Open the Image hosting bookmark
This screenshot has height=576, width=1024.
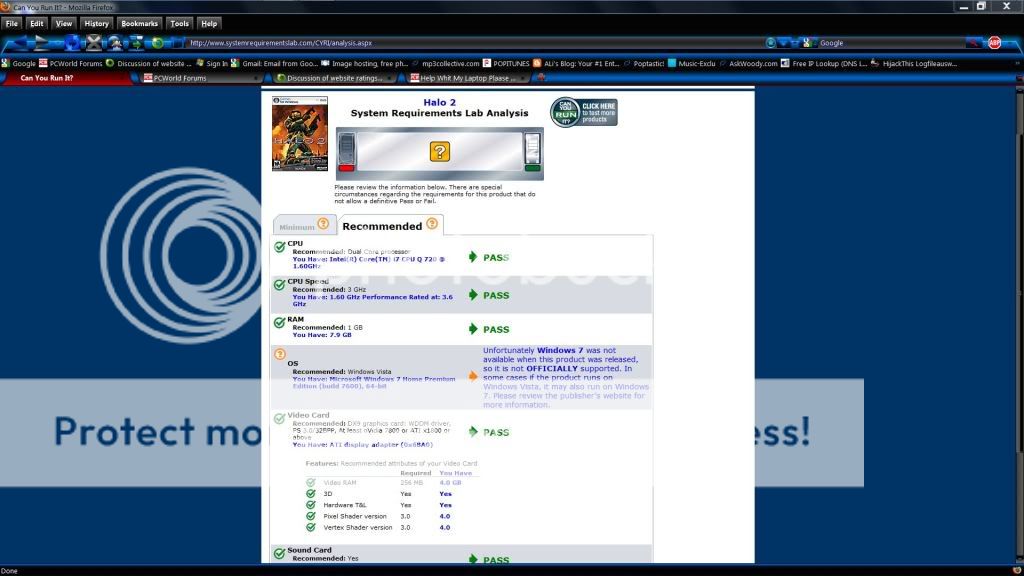(364, 63)
